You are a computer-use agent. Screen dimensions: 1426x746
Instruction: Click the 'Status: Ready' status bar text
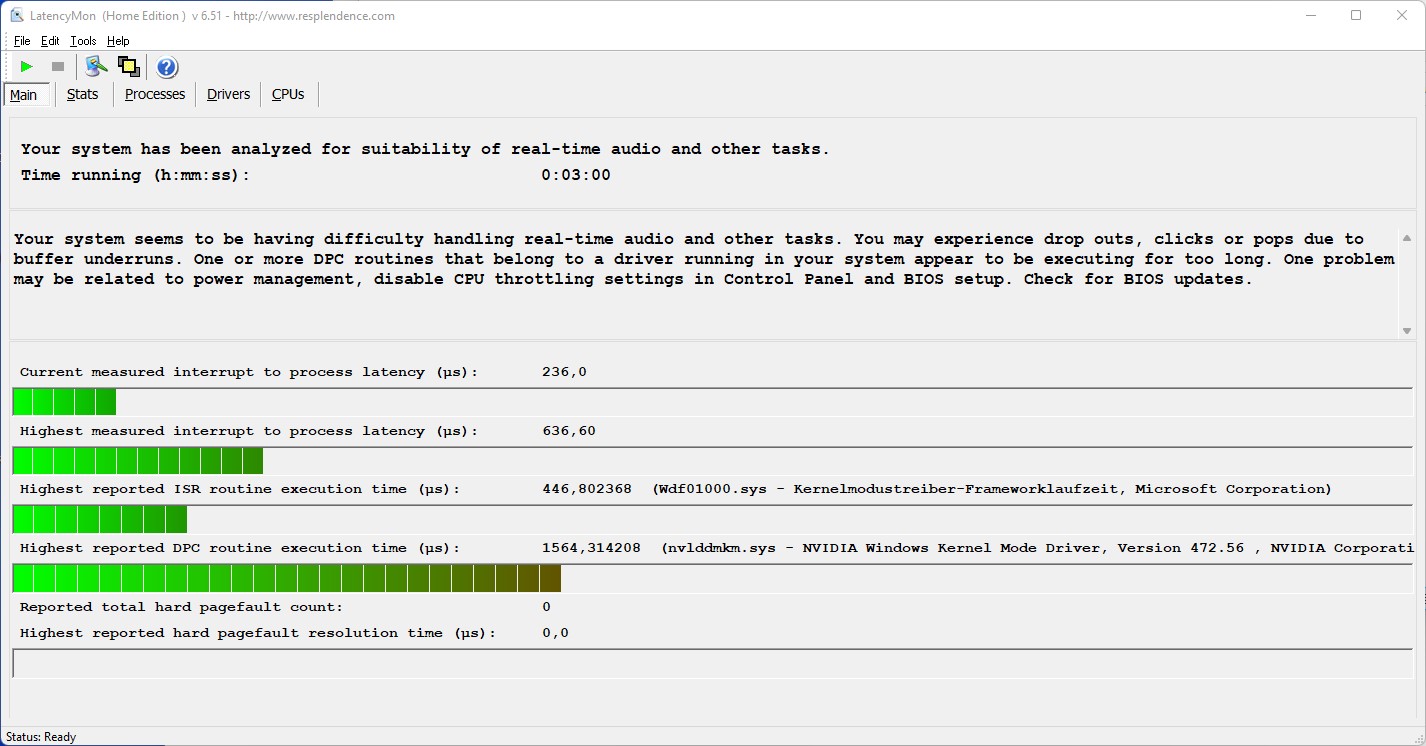tap(41, 737)
